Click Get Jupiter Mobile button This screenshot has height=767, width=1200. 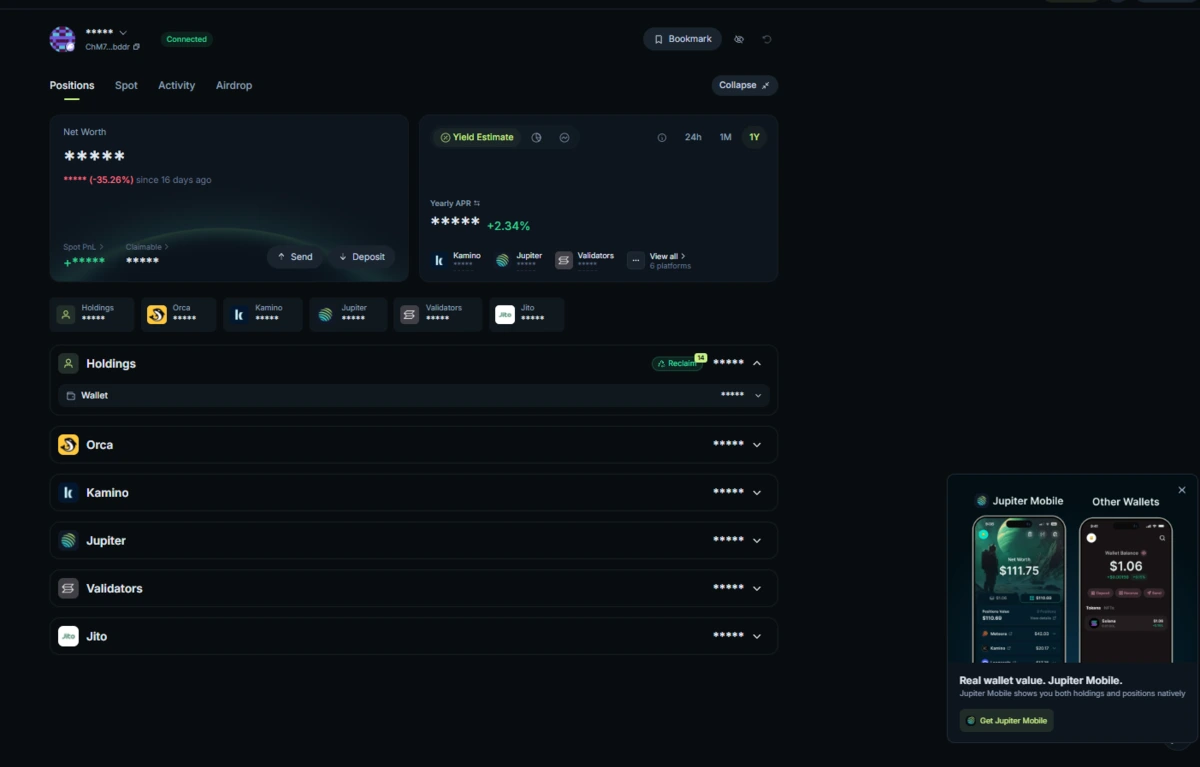pos(1007,721)
